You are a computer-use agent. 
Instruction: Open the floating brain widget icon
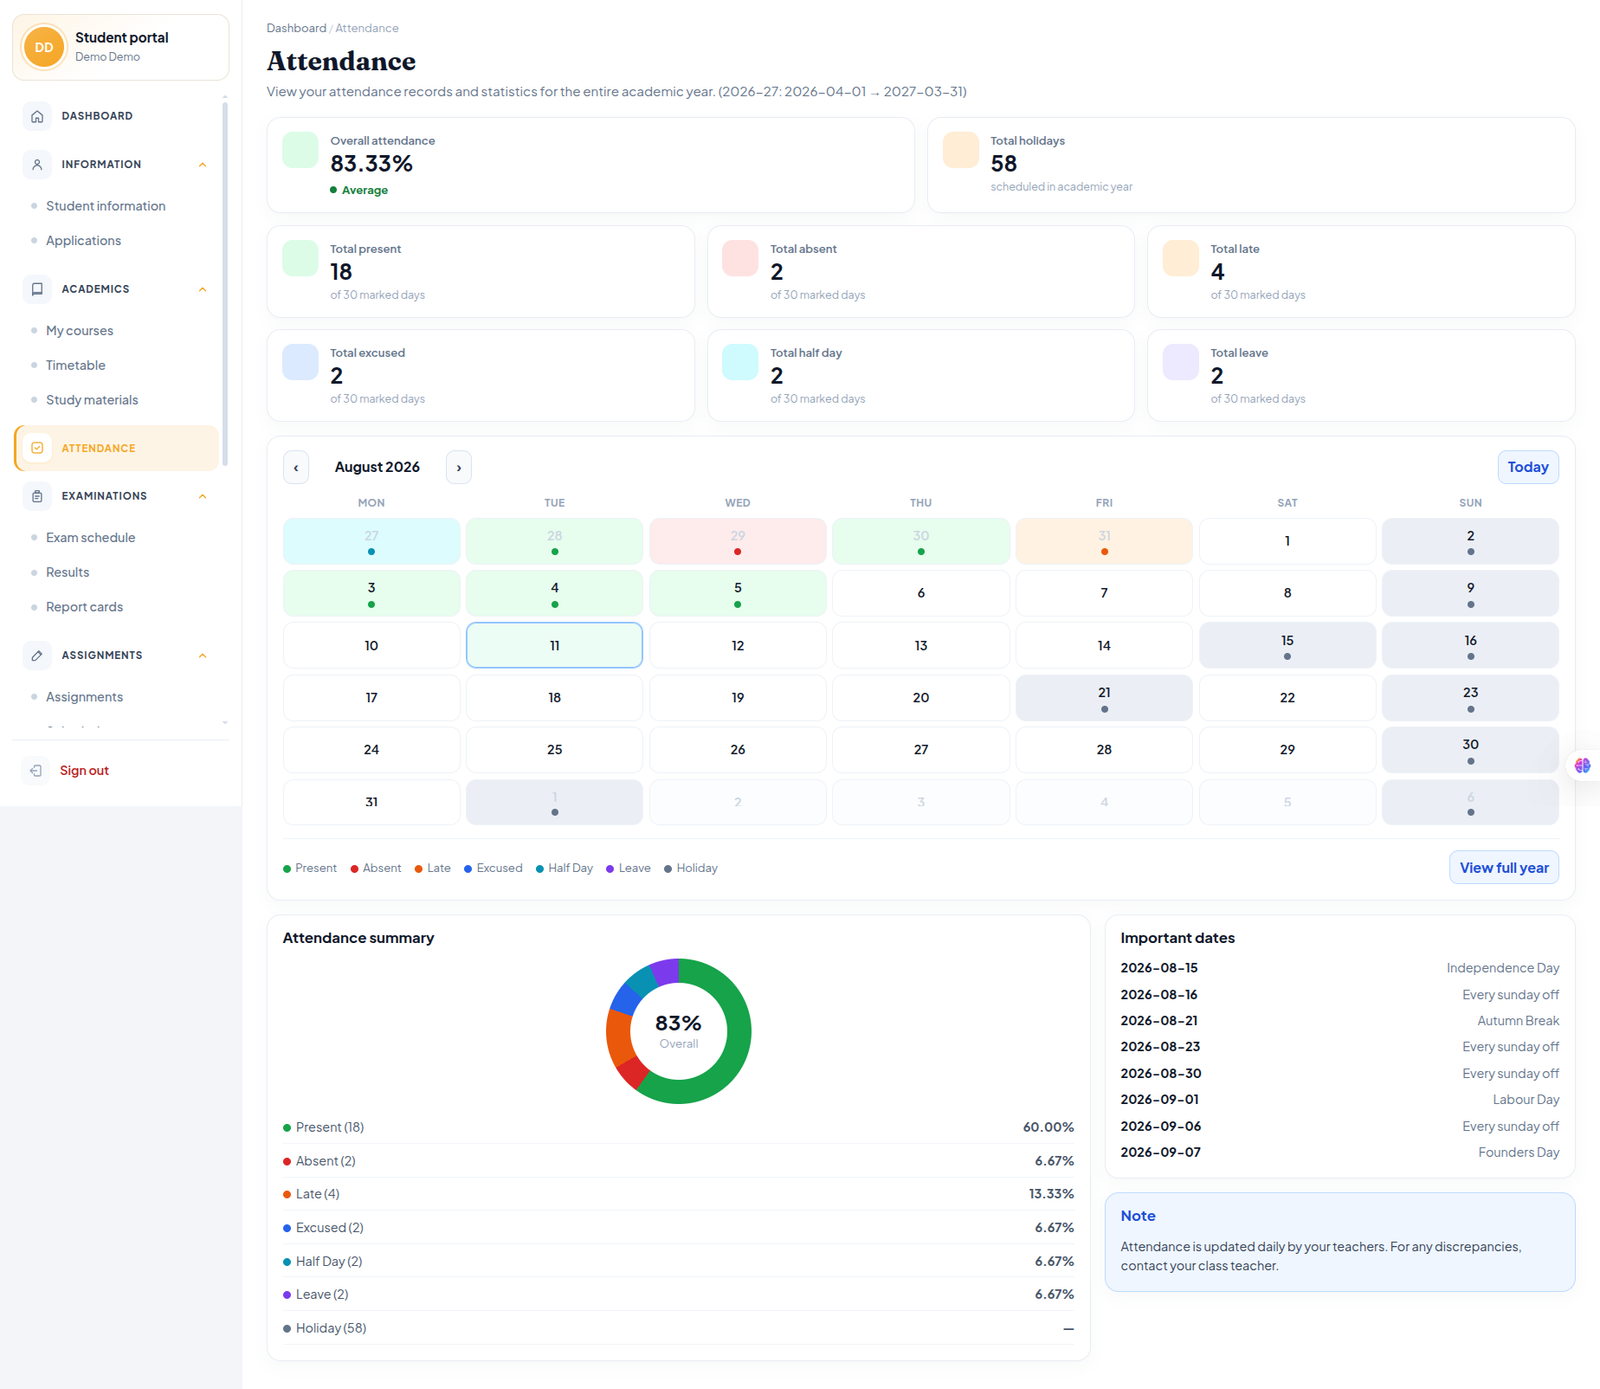pos(1582,766)
